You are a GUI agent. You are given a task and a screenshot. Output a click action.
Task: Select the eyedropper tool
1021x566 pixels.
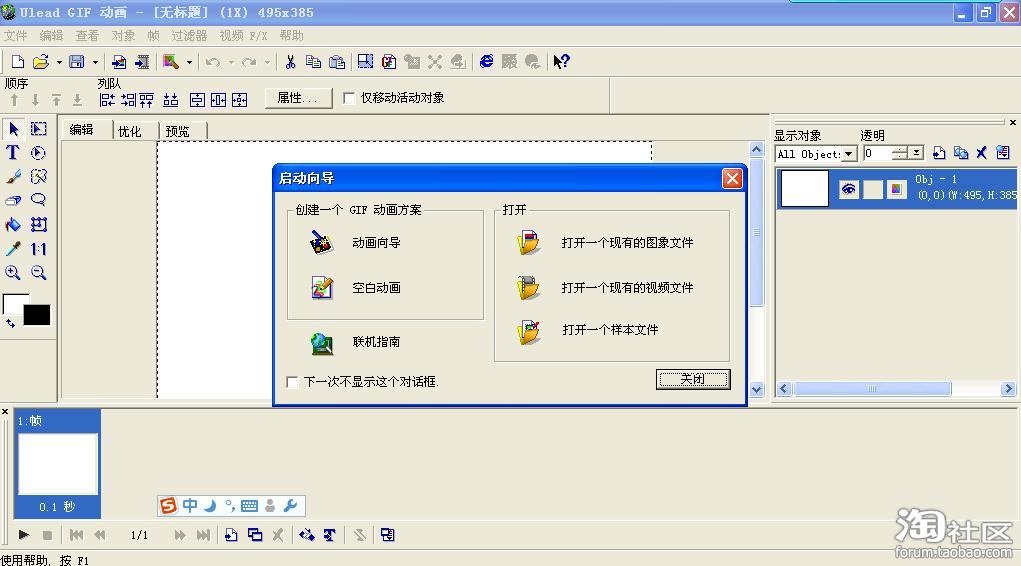[x=13, y=249]
